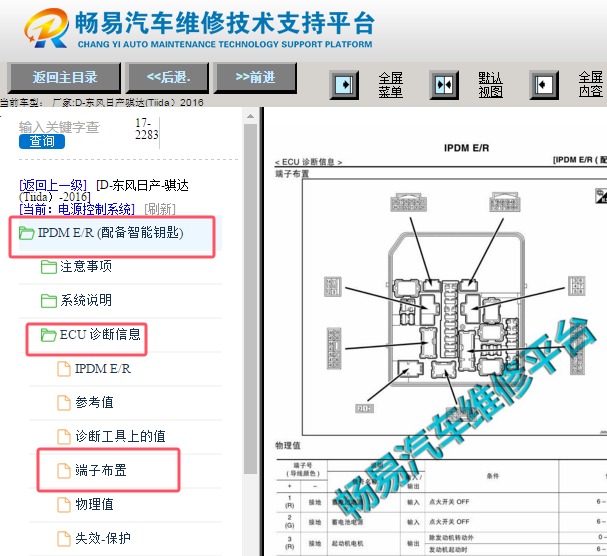This screenshot has width=607, height=556.
Task: Open the 物理值 document
Action: pyautogui.click(x=94, y=504)
